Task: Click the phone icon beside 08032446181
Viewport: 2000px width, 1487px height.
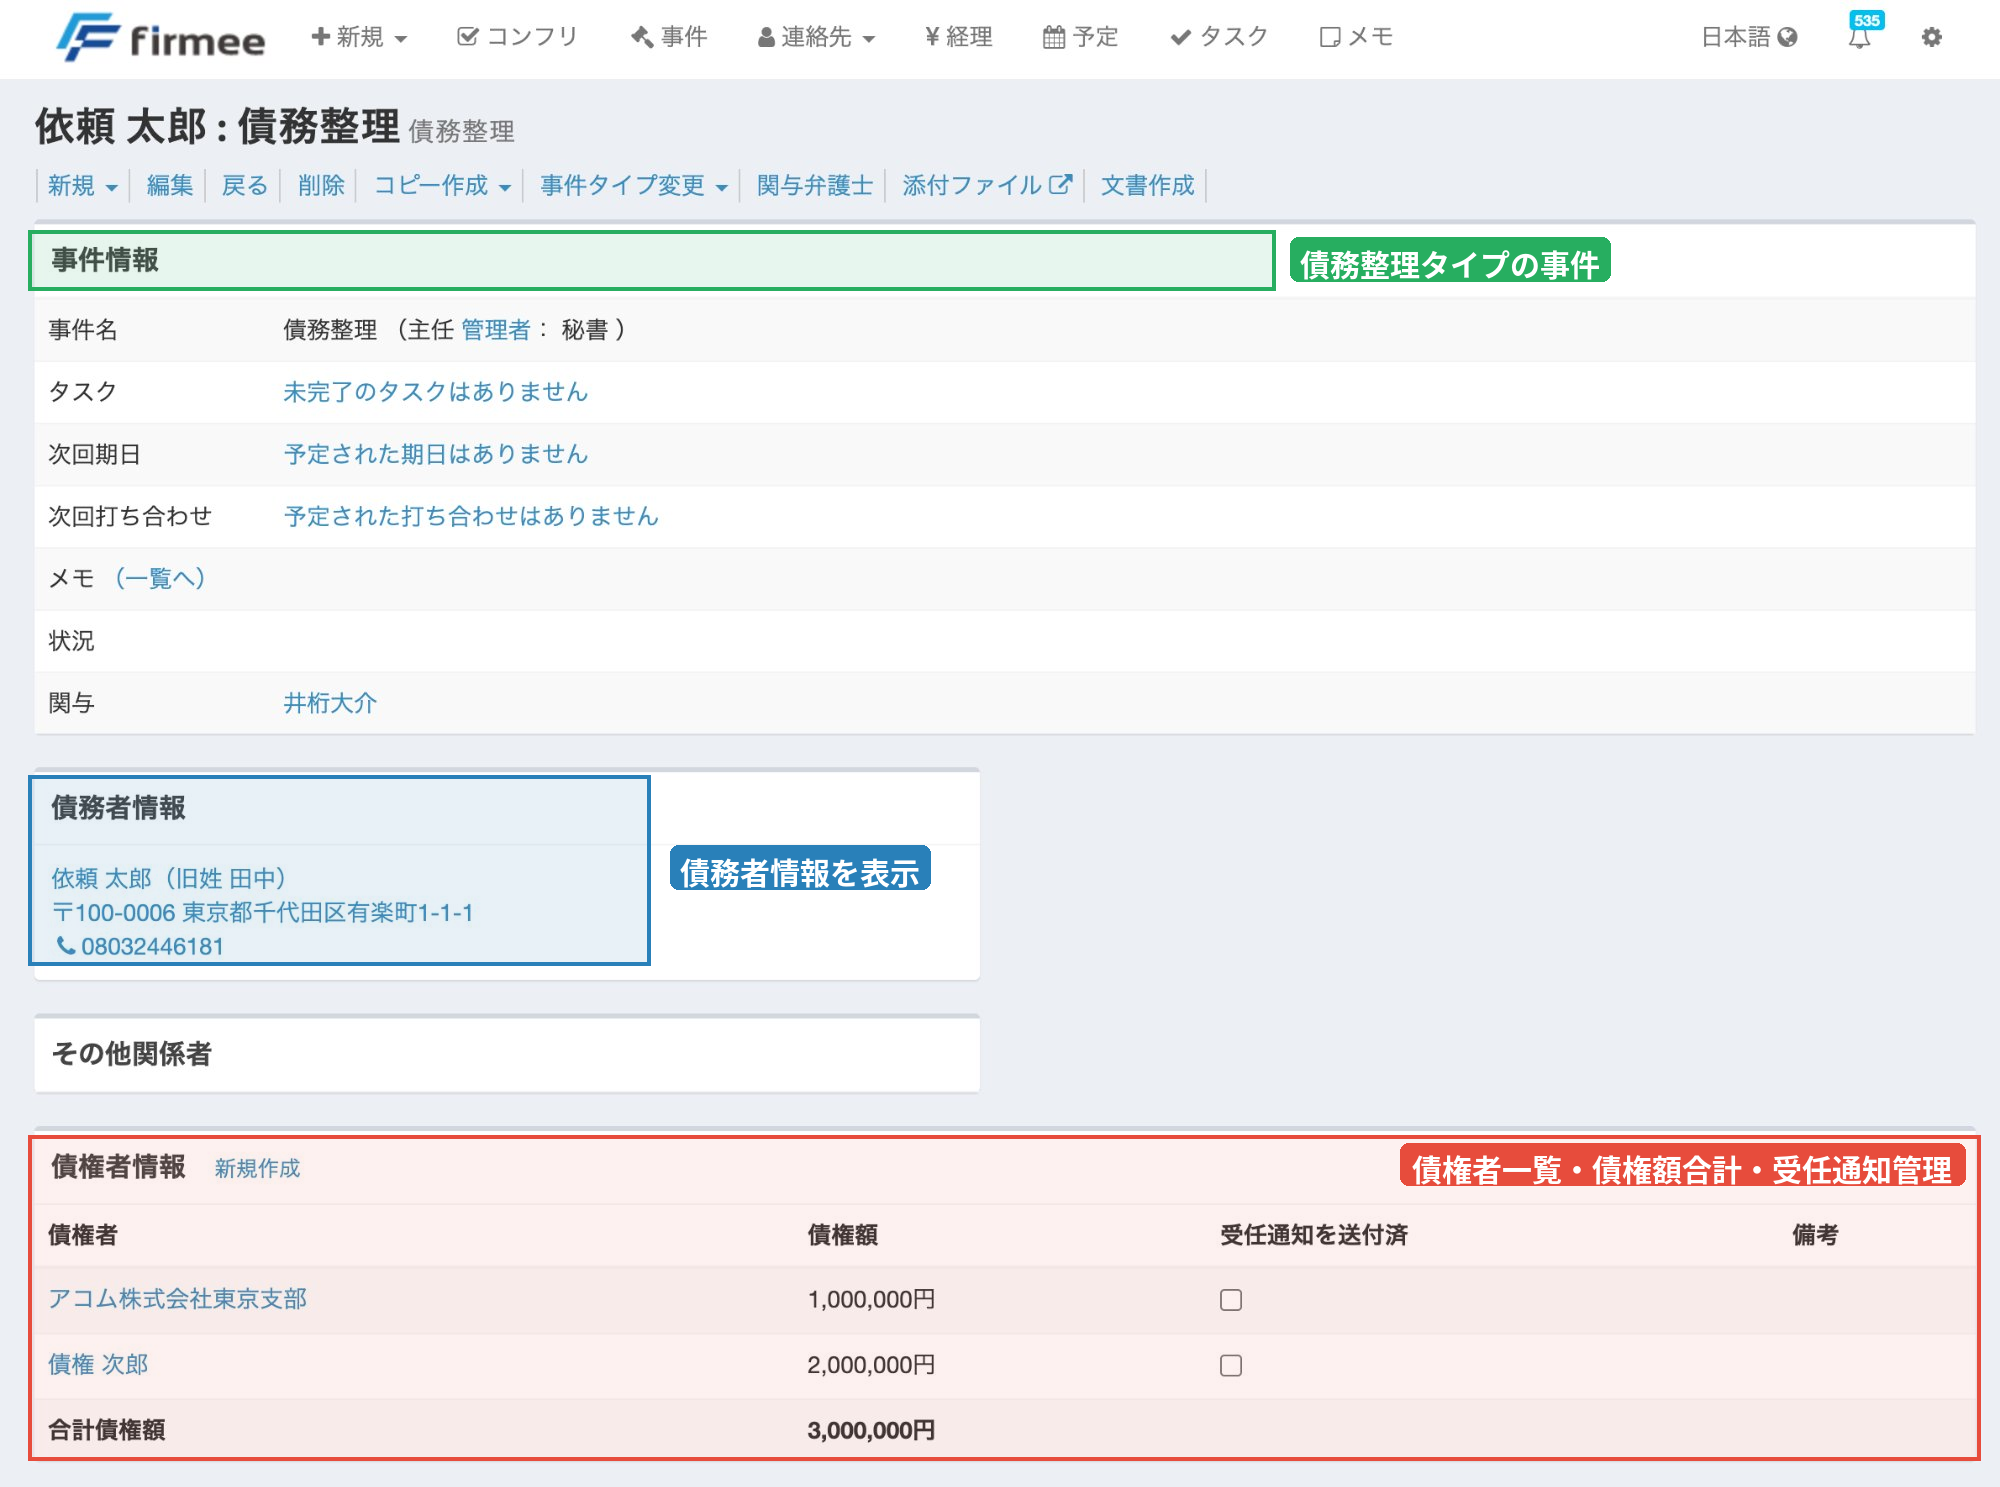Action: 66,945
